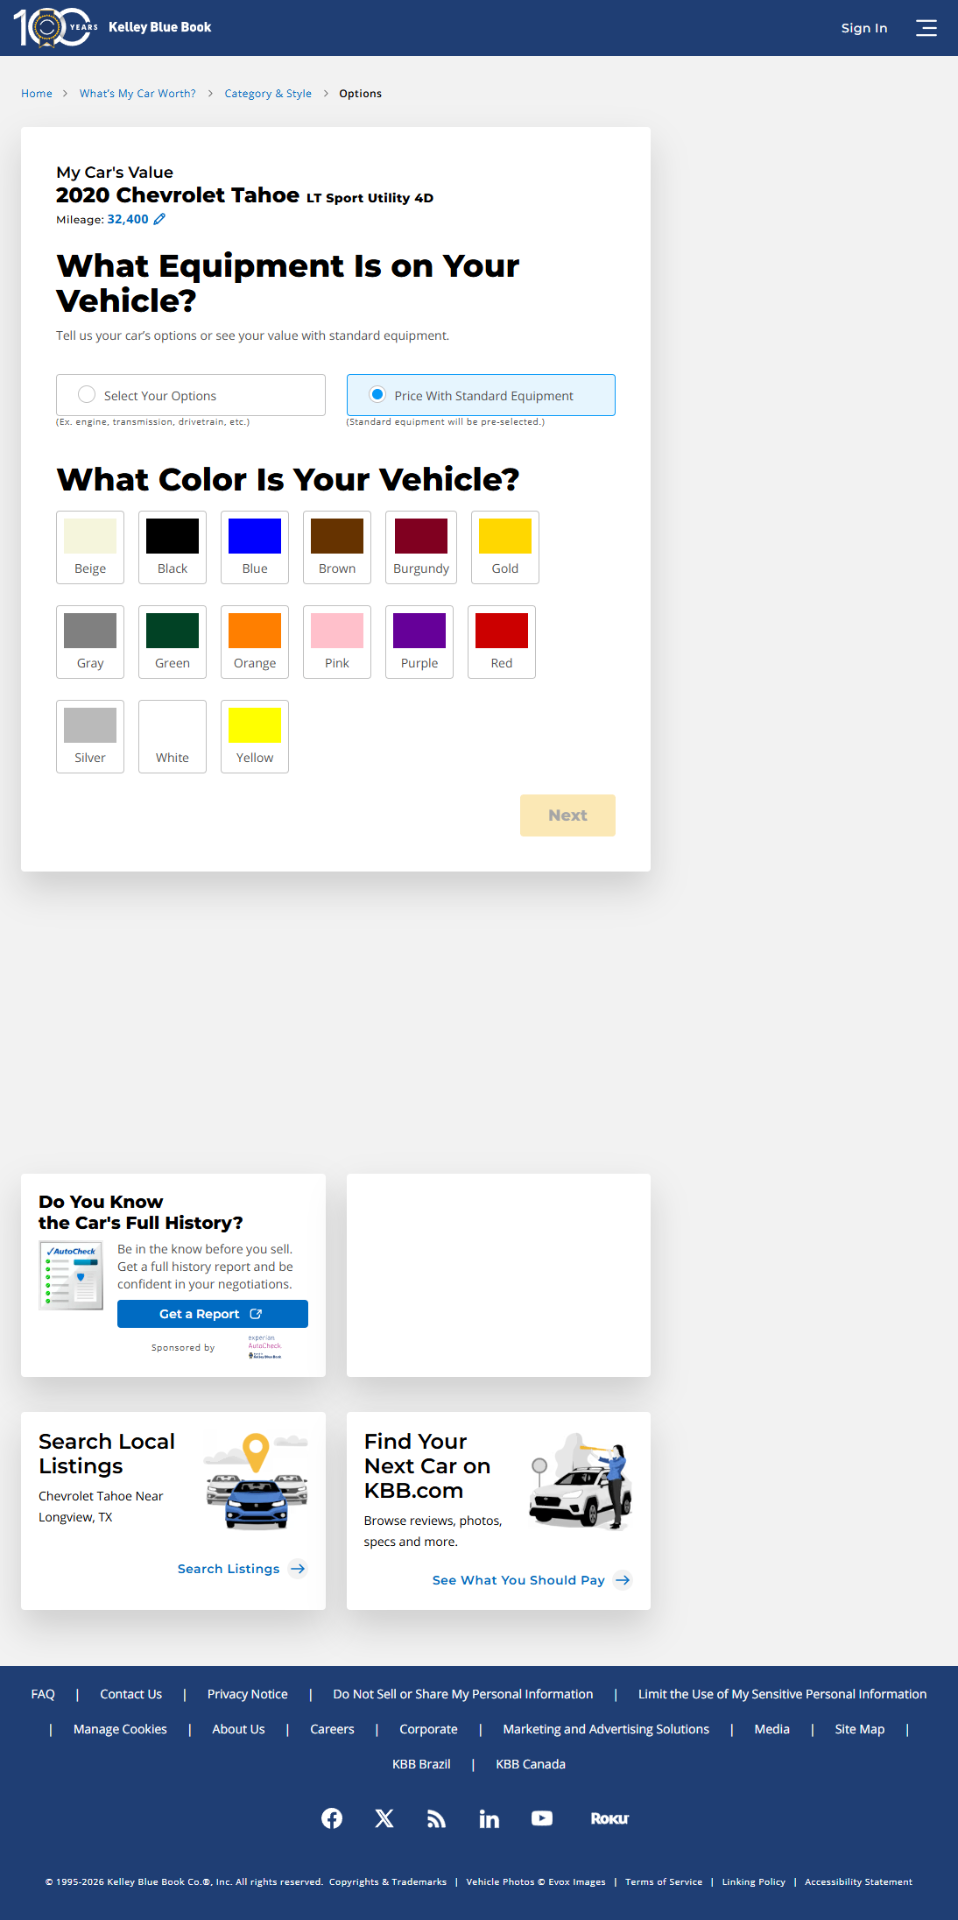958x1920 pixels.
Task: Open Terms of Service link
Action: (x=664, y=1882)
